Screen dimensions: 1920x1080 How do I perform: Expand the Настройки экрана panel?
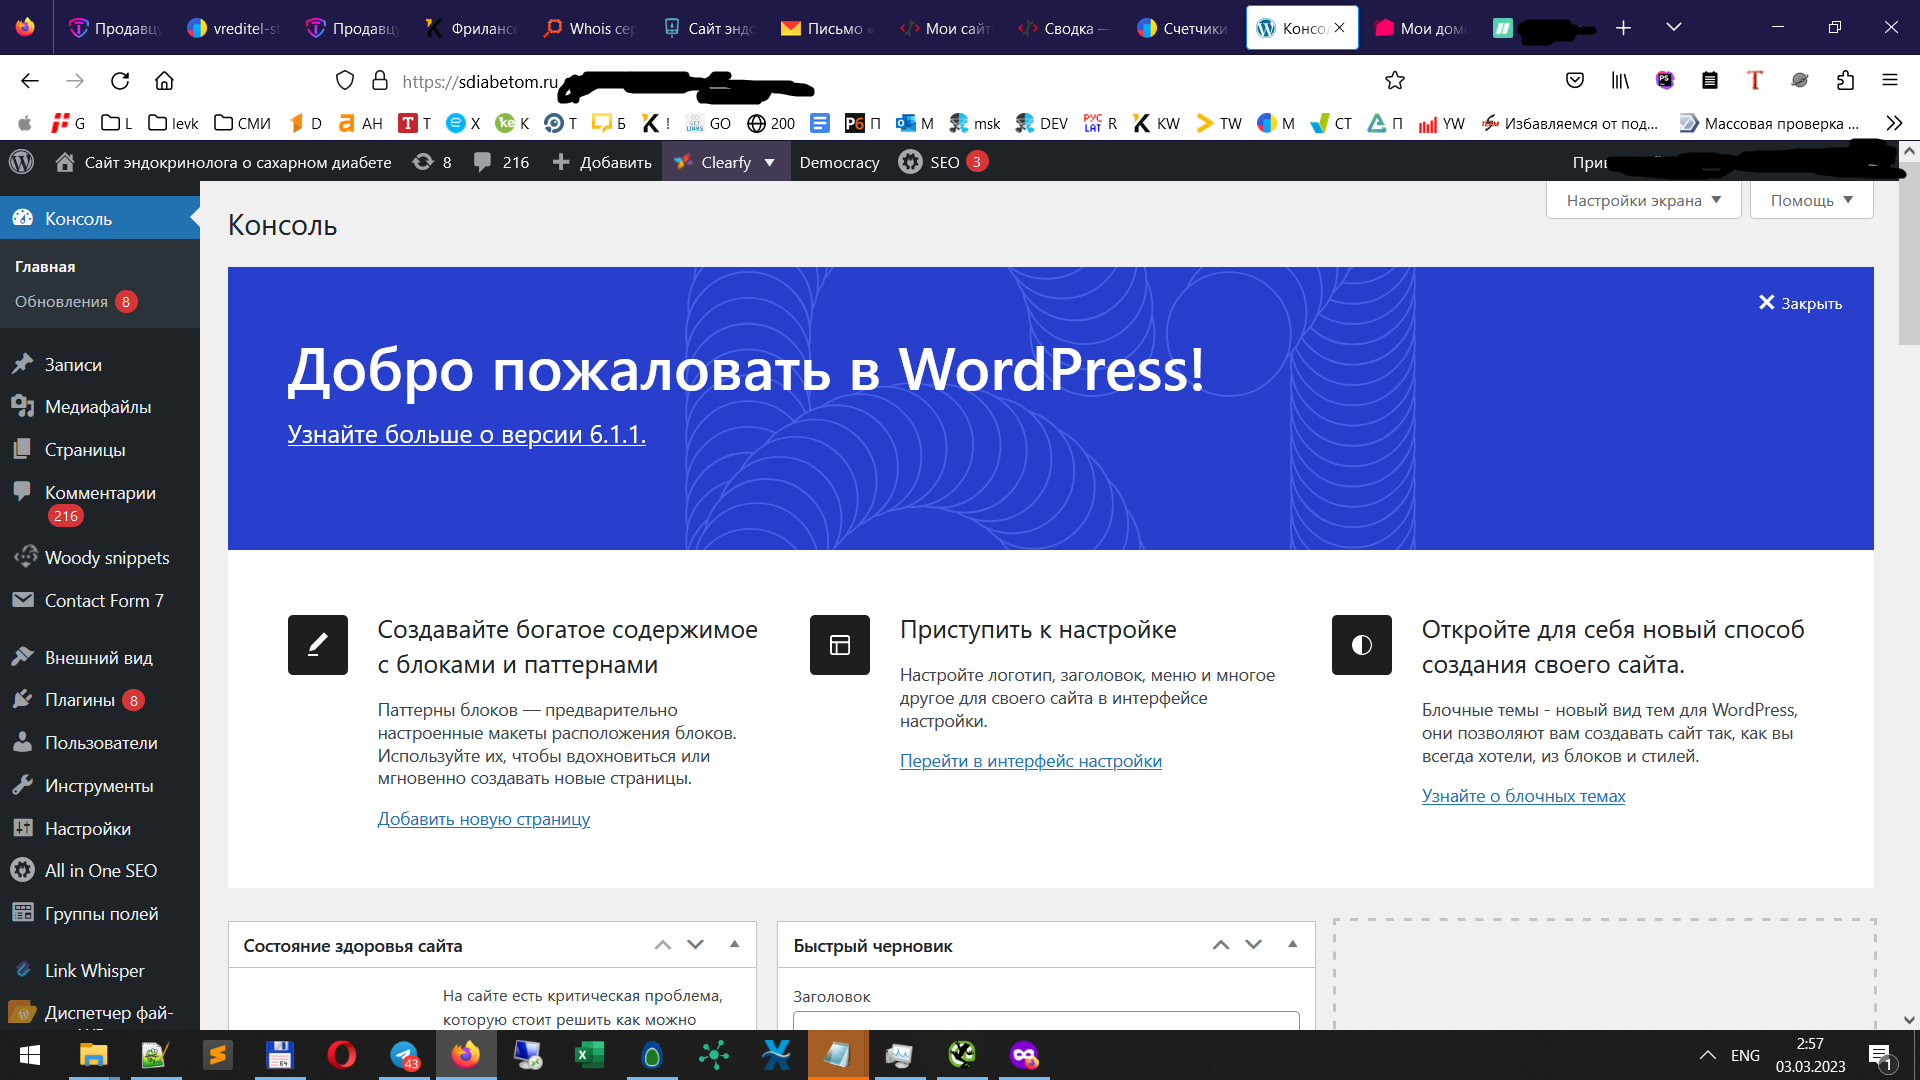point(1643,200)
